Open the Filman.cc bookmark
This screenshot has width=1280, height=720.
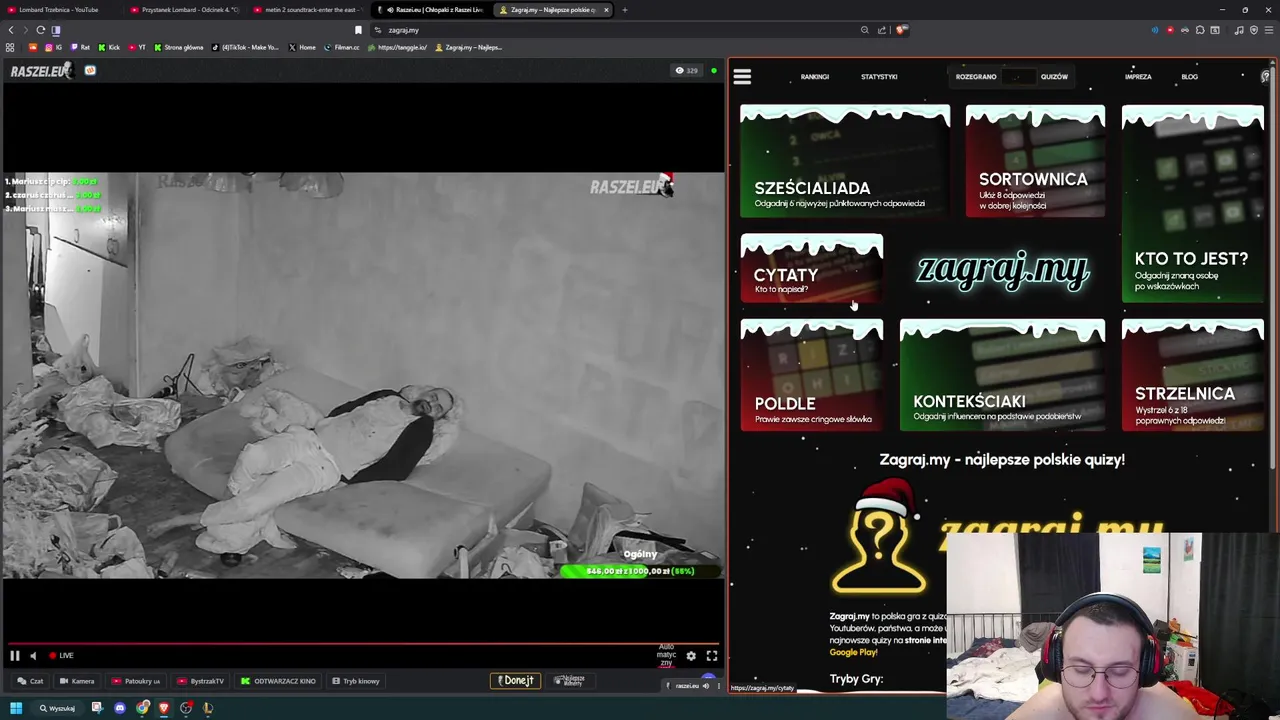(x=342, y=47)
